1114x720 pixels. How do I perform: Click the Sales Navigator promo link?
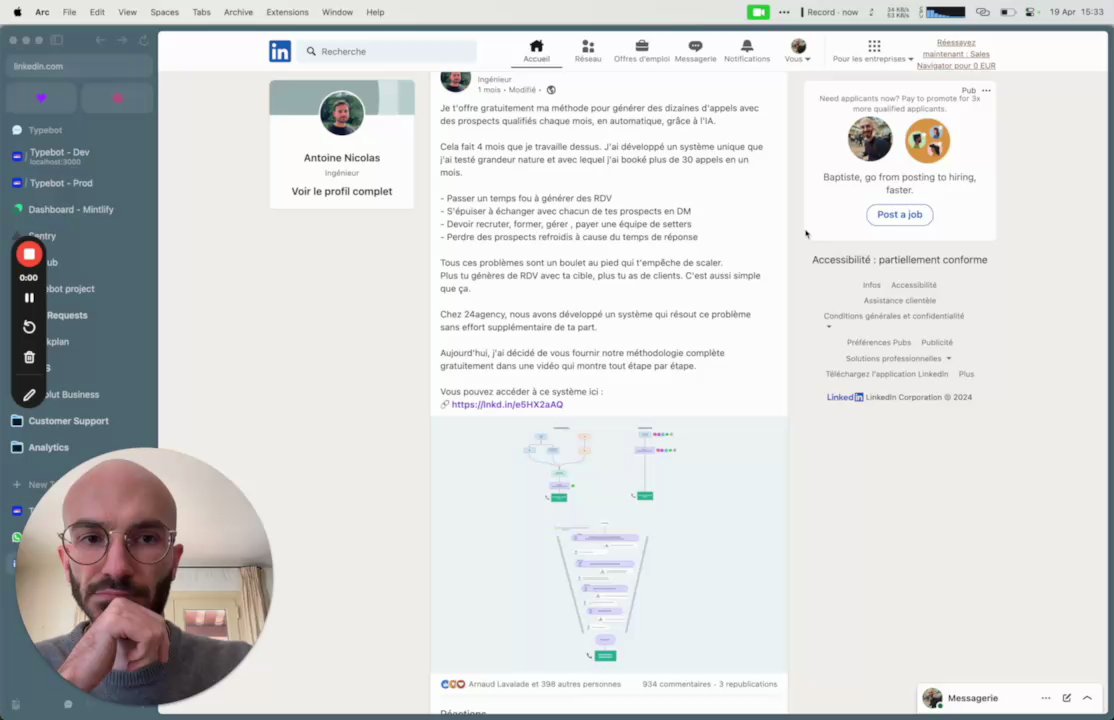tap(956, 54)
